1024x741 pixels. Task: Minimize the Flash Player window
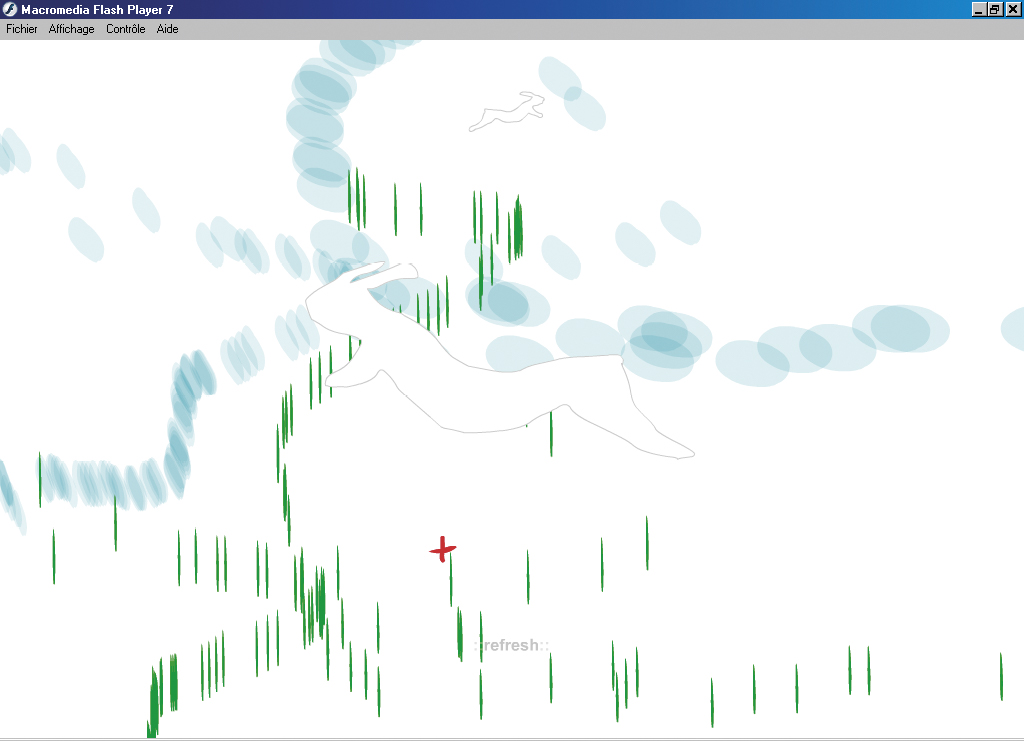pos(978,9)
